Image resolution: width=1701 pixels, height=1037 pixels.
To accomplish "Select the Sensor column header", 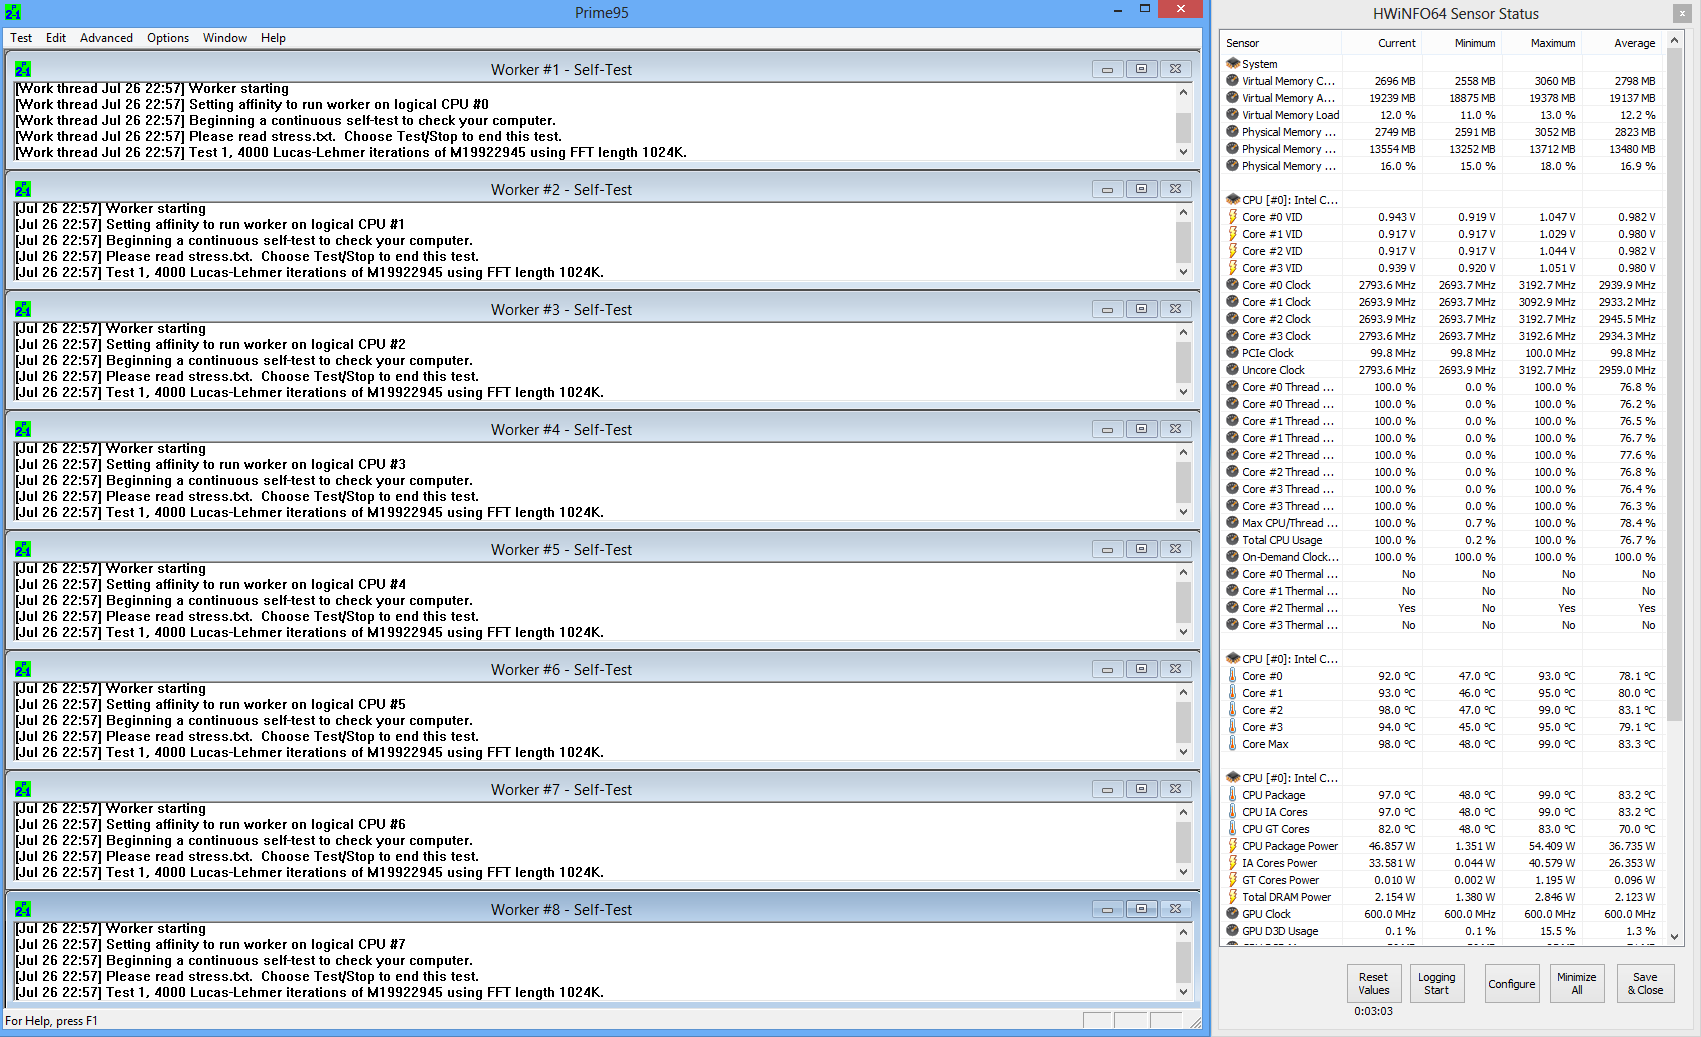I will (x=1281, y=43).
